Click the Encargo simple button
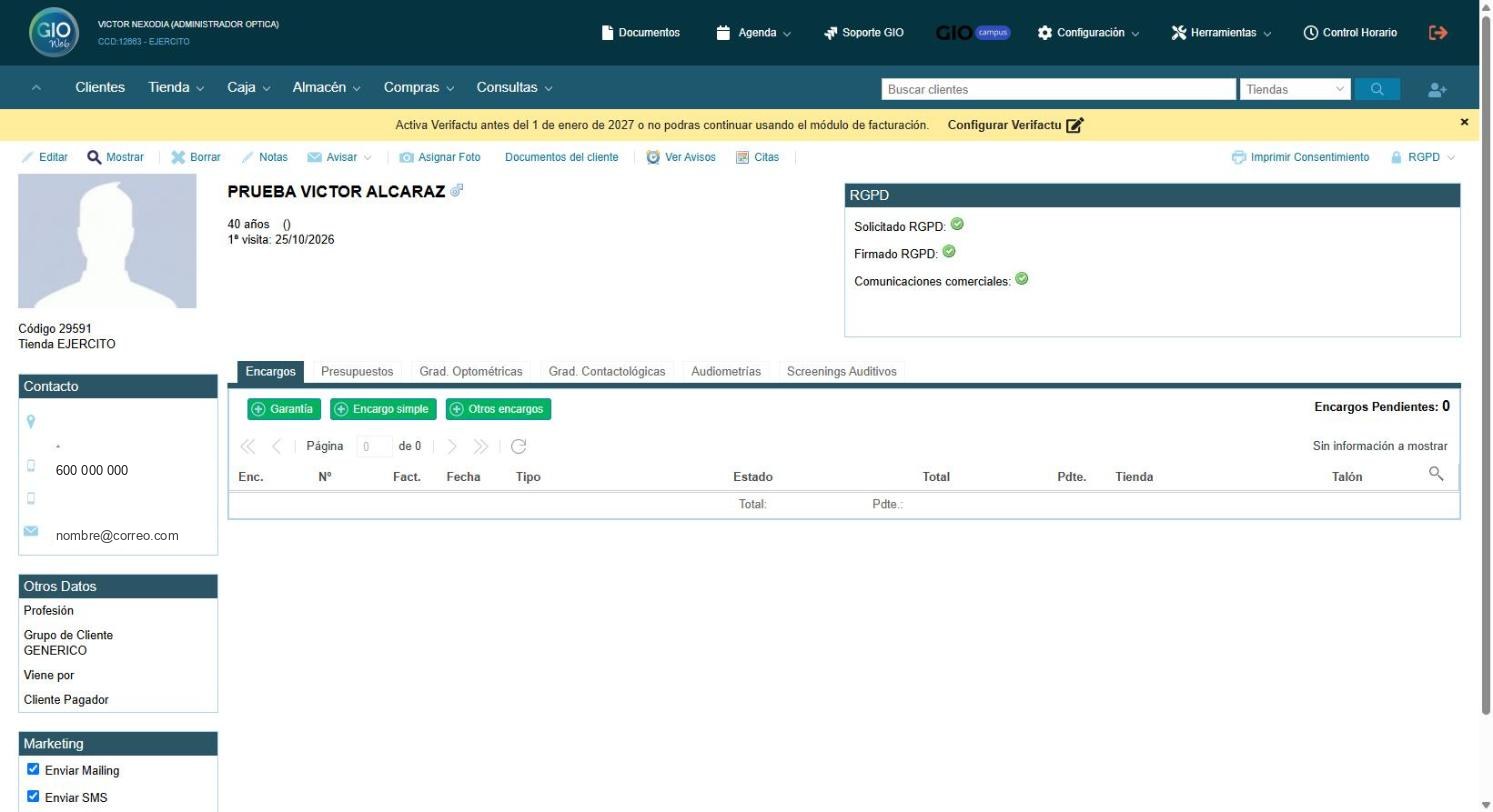Screen dimensions: 1493x812 coord(383,409)
